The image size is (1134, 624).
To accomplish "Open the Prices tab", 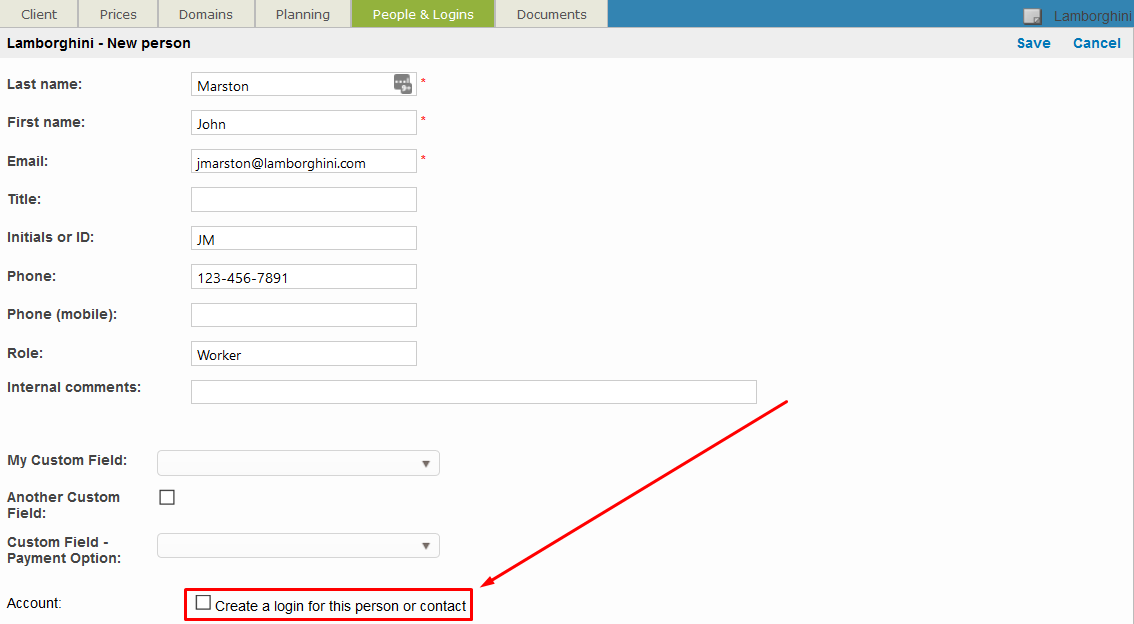I will click(118, 14).
